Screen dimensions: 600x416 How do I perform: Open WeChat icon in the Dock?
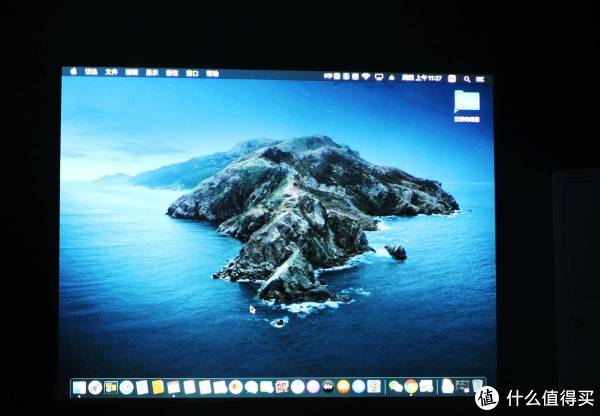pyautogui.click(x=395, y=386)
